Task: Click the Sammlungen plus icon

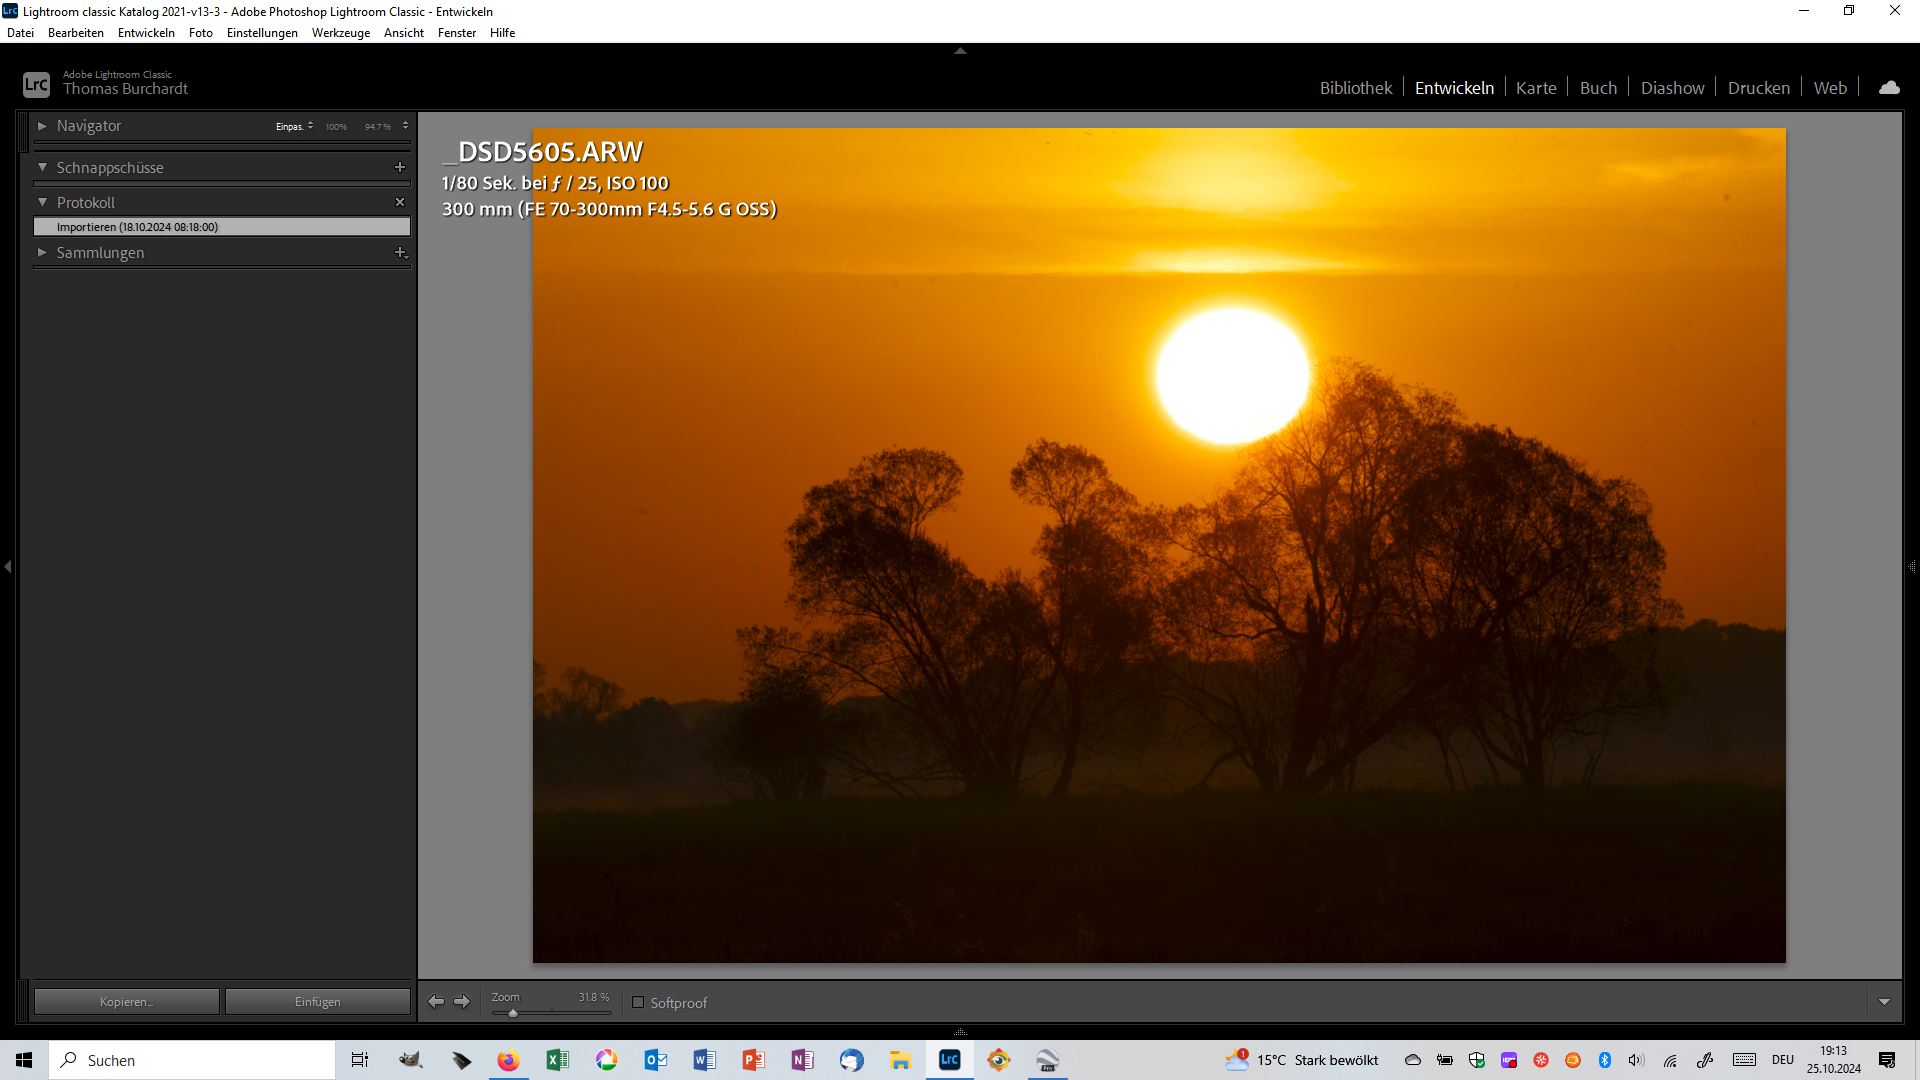Action: (x=400, y=253)
